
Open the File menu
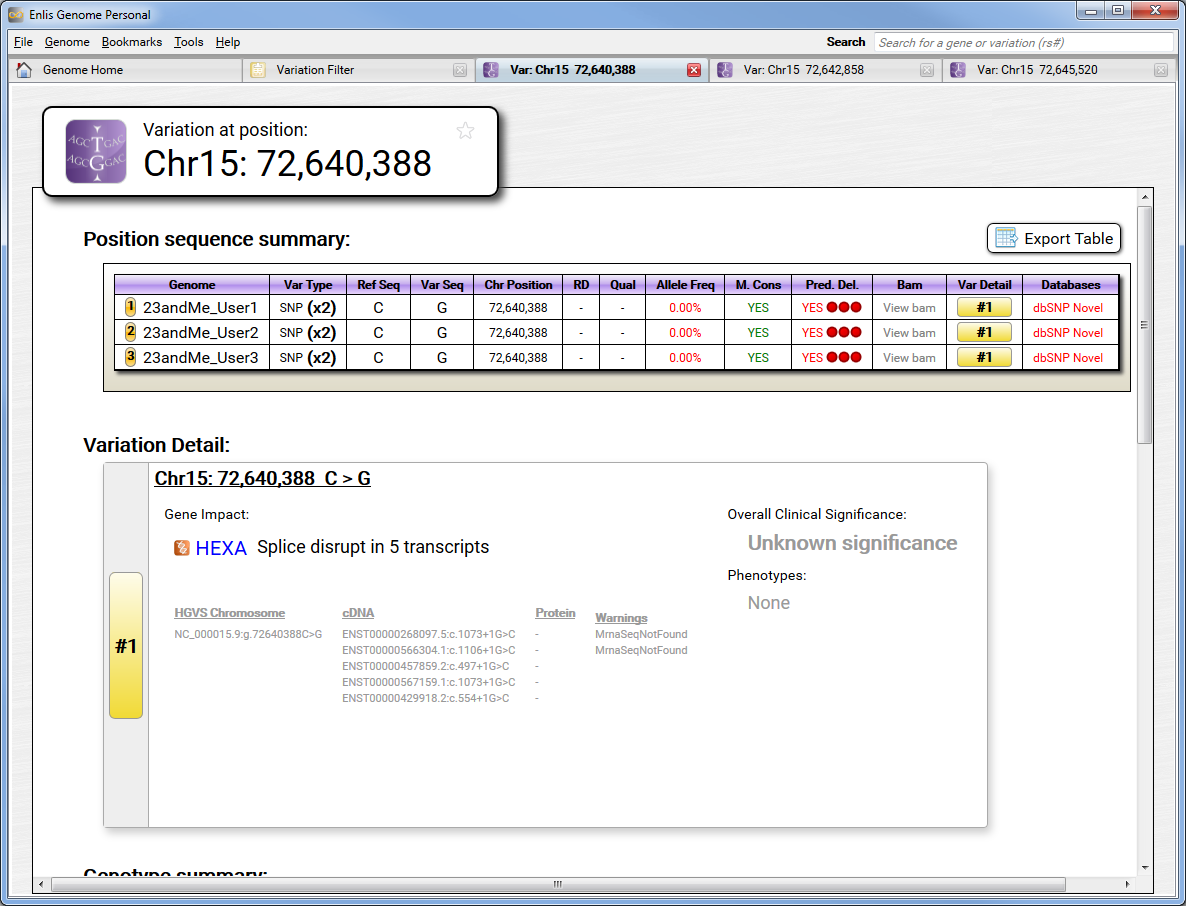[x=23, y=42]
